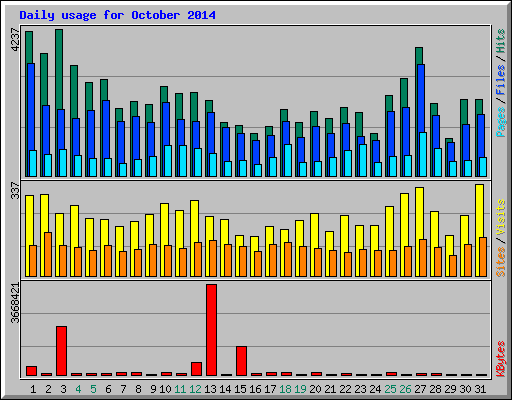Click day 31 on the x-axis
Viewport: 512px width, 400px height.
pyautogui.click(x=480, y=389)
